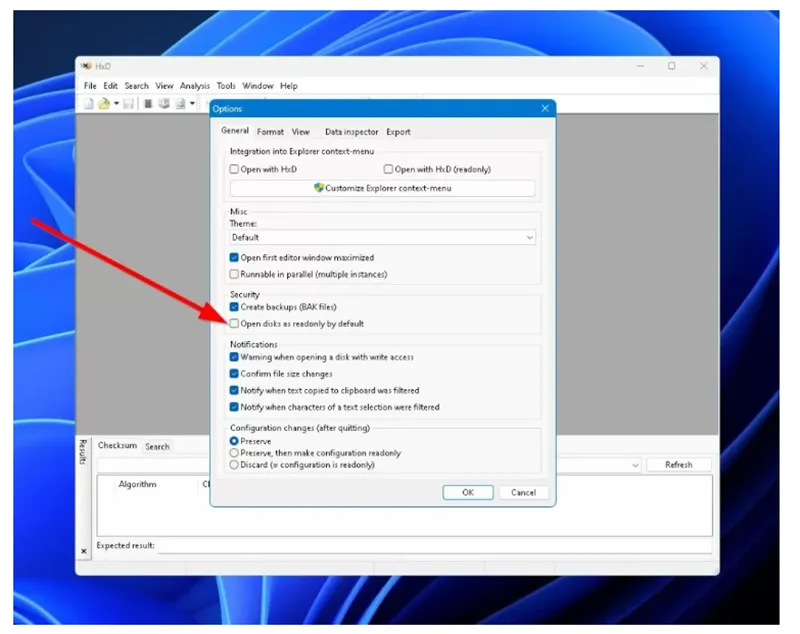Click the New file icon in HxD toolbar

89,104
